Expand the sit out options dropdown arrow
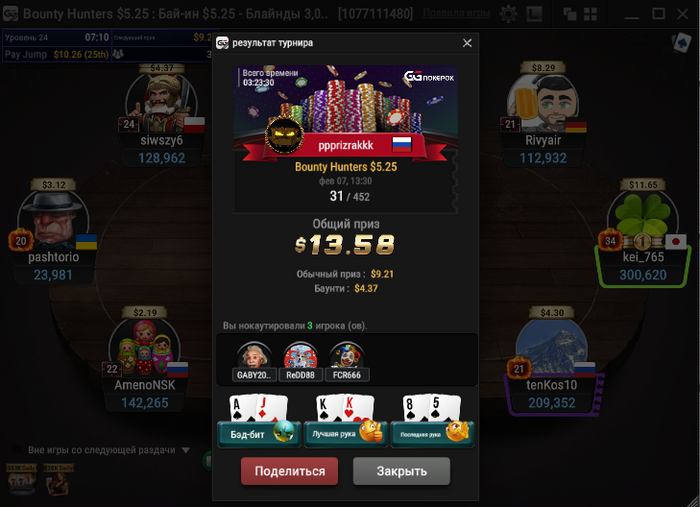 (186, 450)
